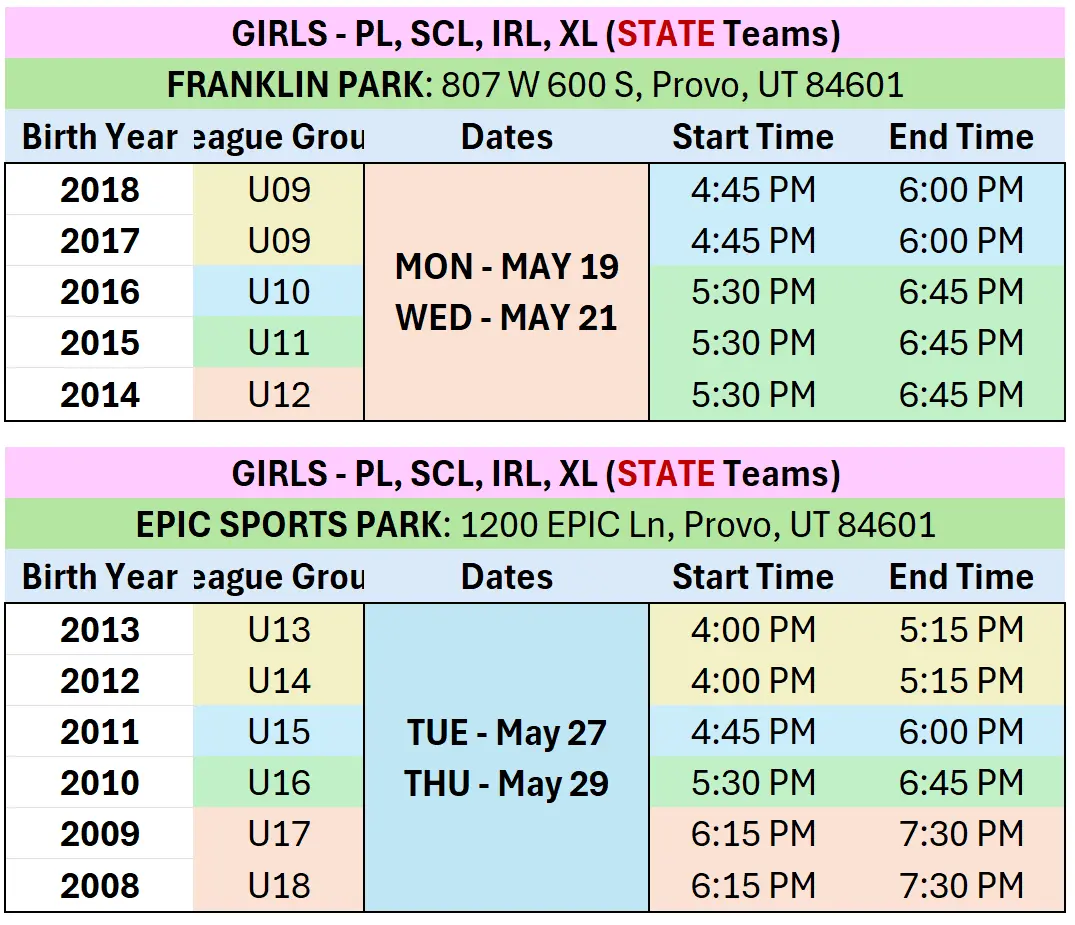Click the 2013 birth year cell
Image resolution: width=1075 pixels, height=925 pixels.
coord(99,629)
